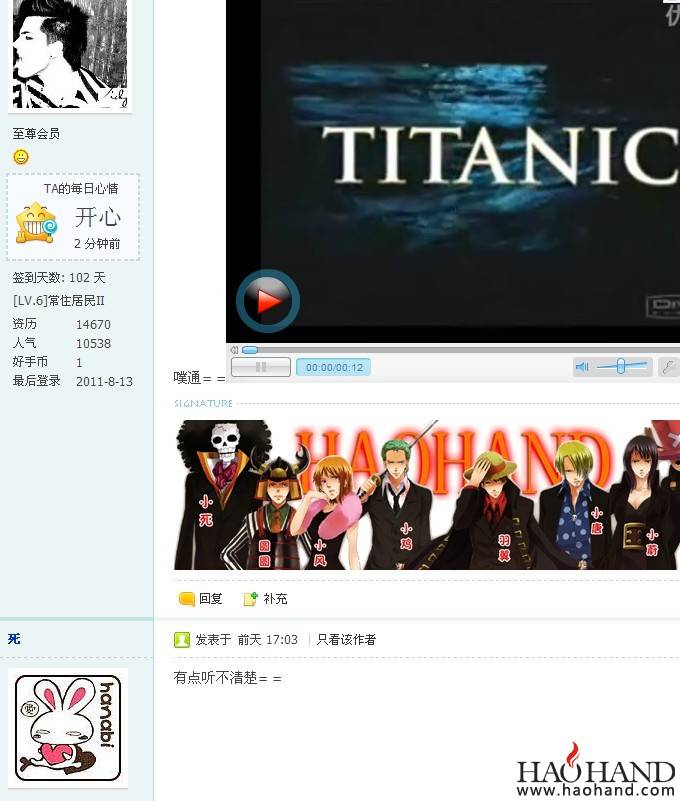Open the player settings wrench icon
Screen dimensions: 680x801
(668, 366)
